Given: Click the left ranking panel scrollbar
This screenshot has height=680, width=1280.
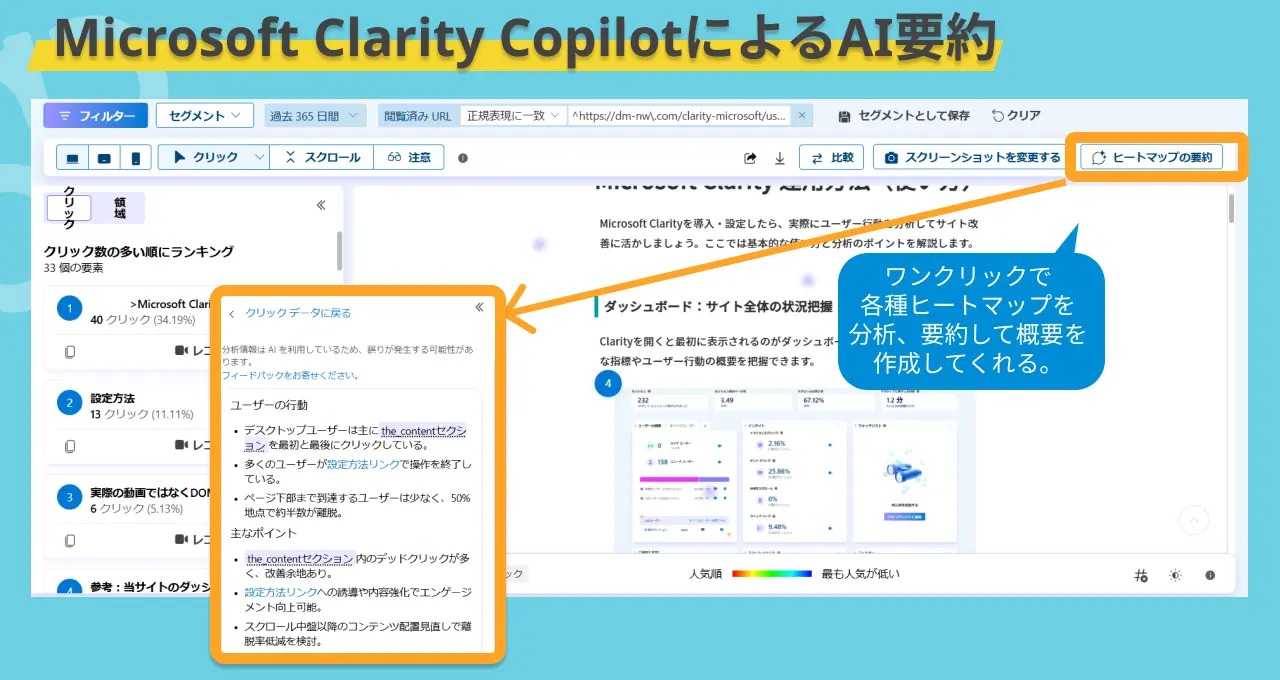Looking at the screenshot, I should tap(339, 250).
